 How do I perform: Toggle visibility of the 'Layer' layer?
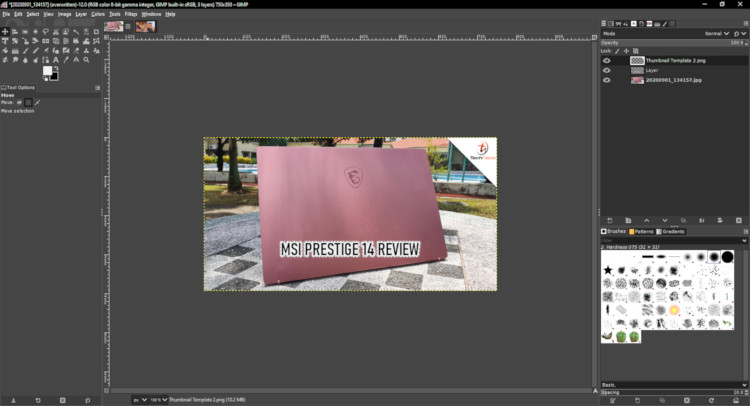pos(607,70)
